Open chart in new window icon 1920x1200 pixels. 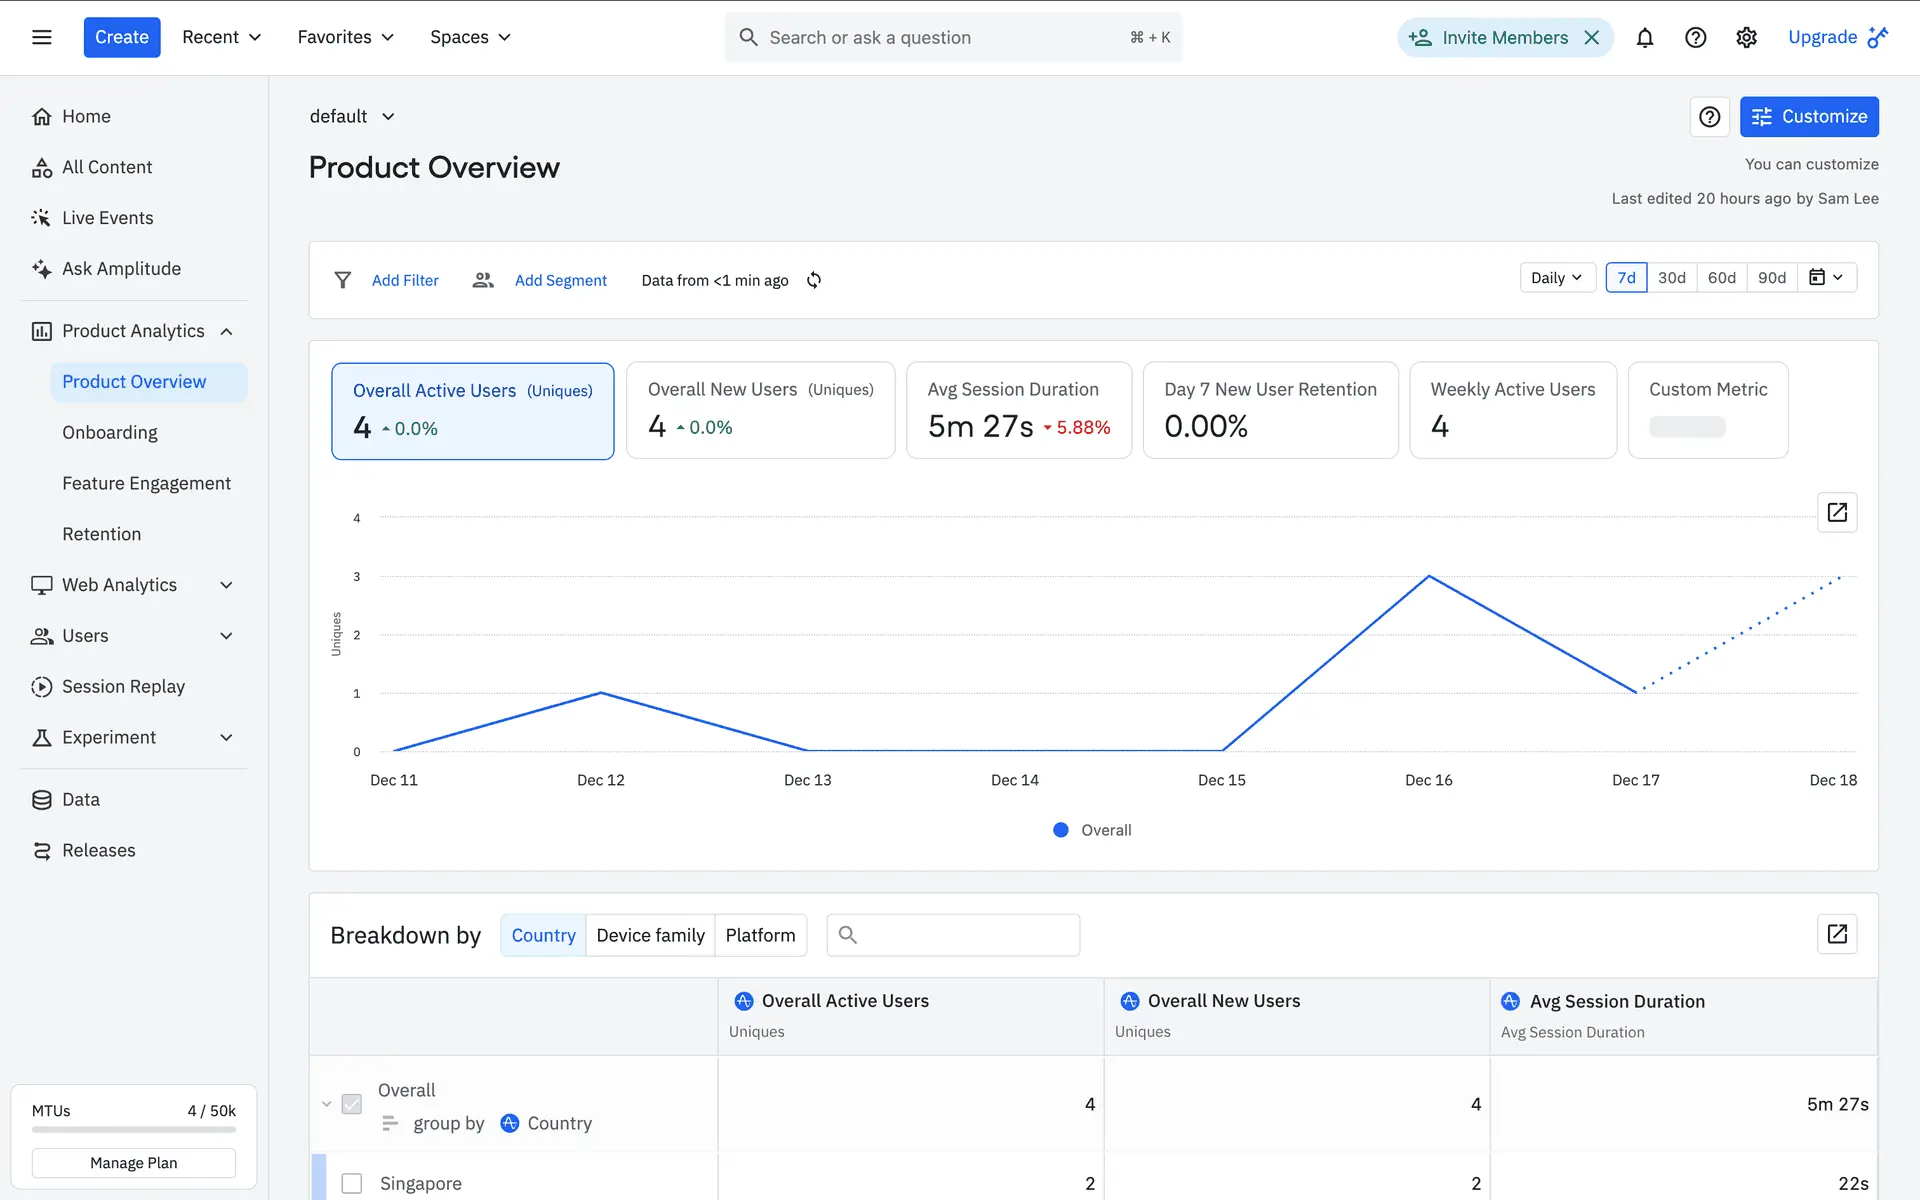pos(1836,512)
